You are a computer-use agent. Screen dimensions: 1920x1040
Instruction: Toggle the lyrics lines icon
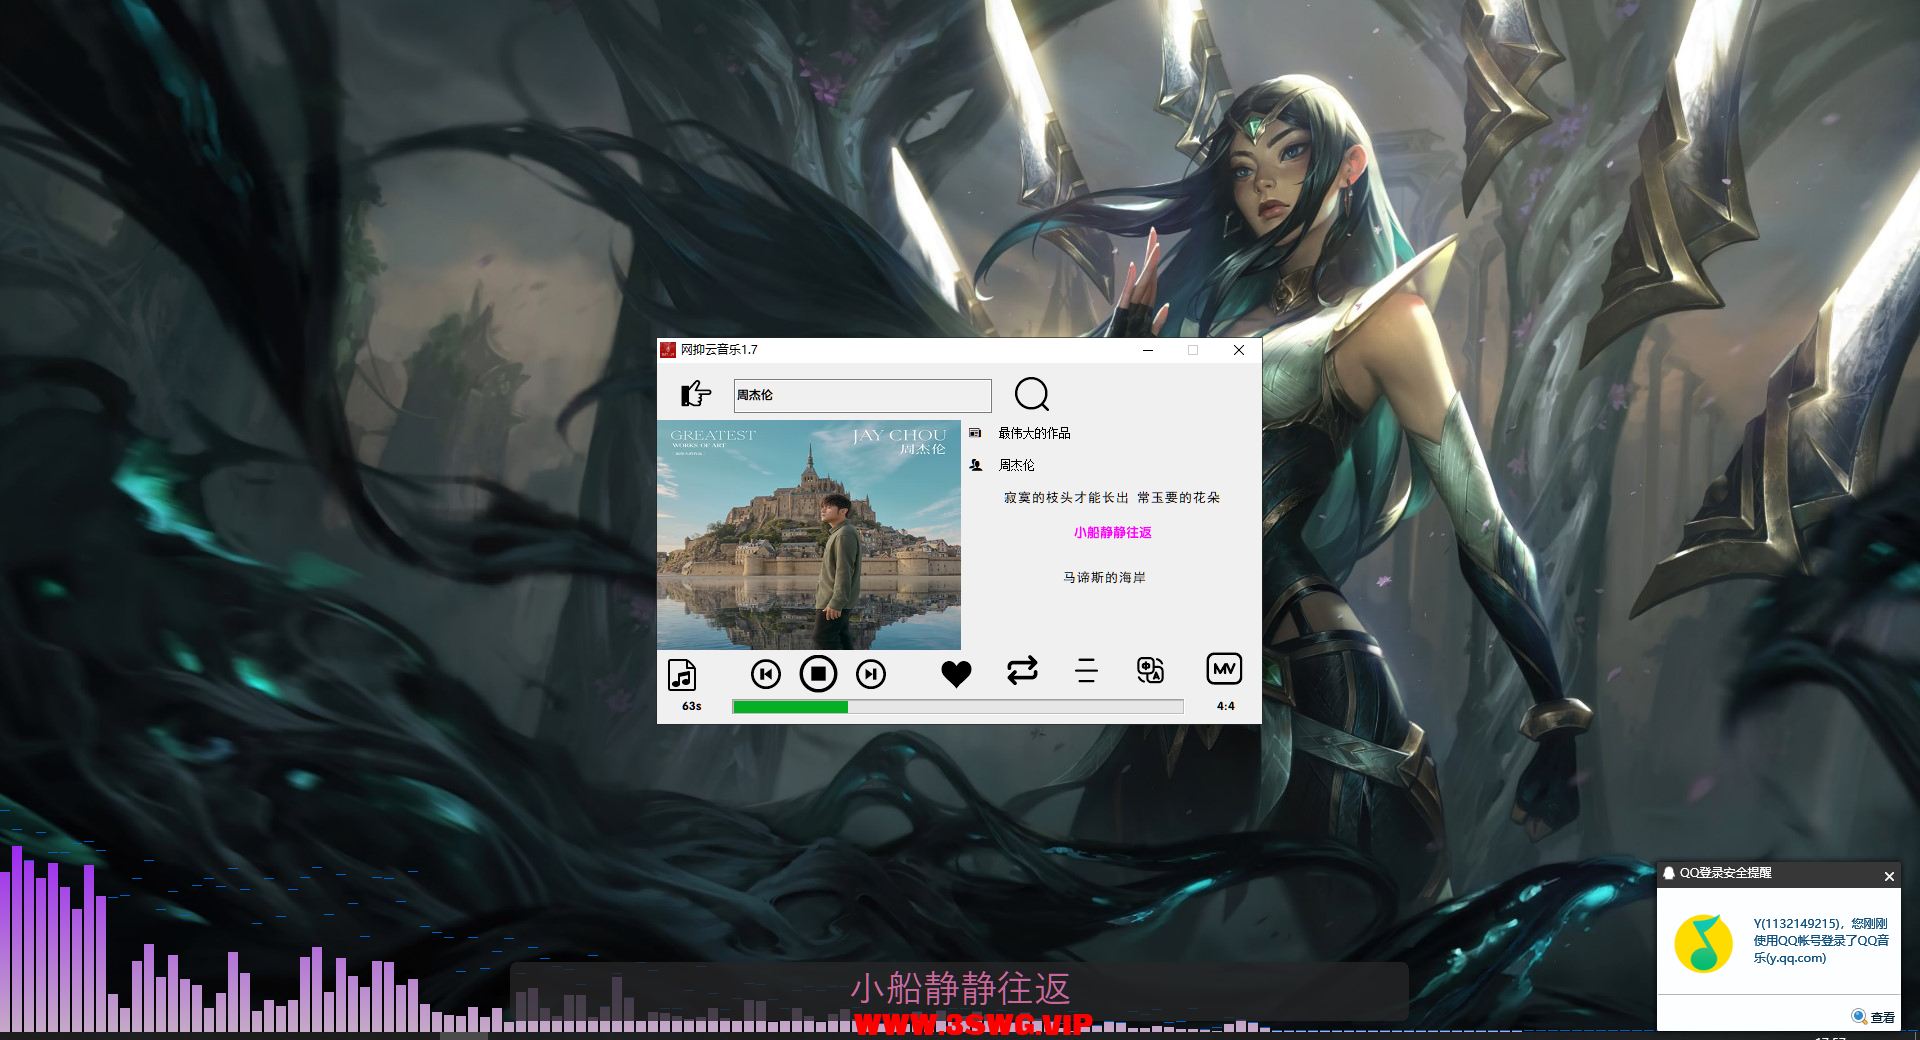point(1086,670)
